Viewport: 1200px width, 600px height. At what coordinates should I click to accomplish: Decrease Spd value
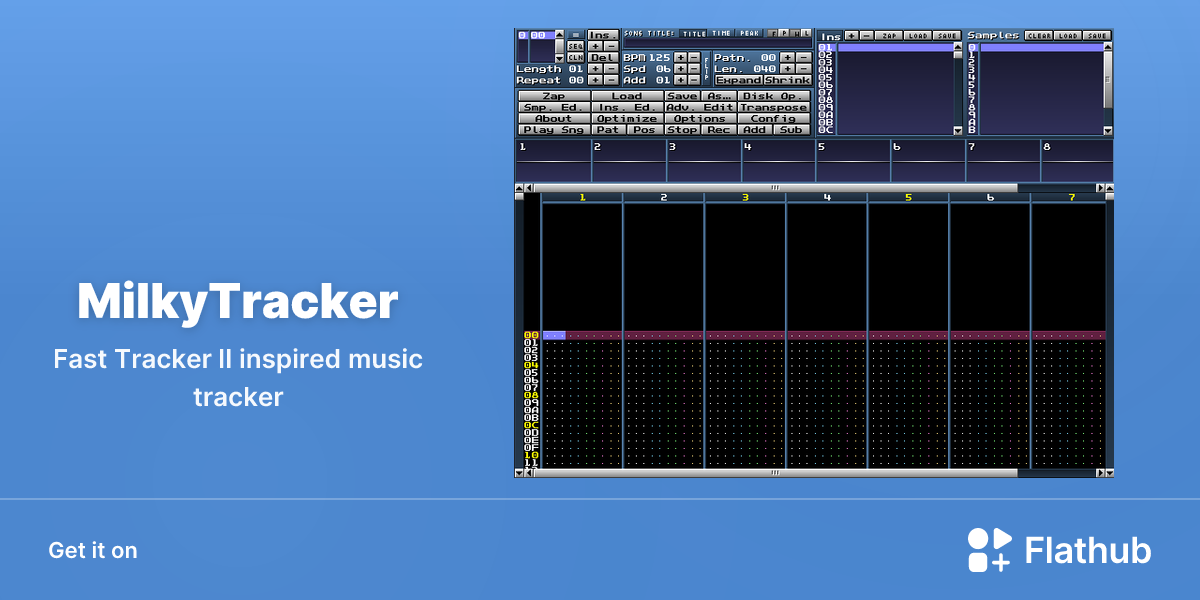coord(694,69)
